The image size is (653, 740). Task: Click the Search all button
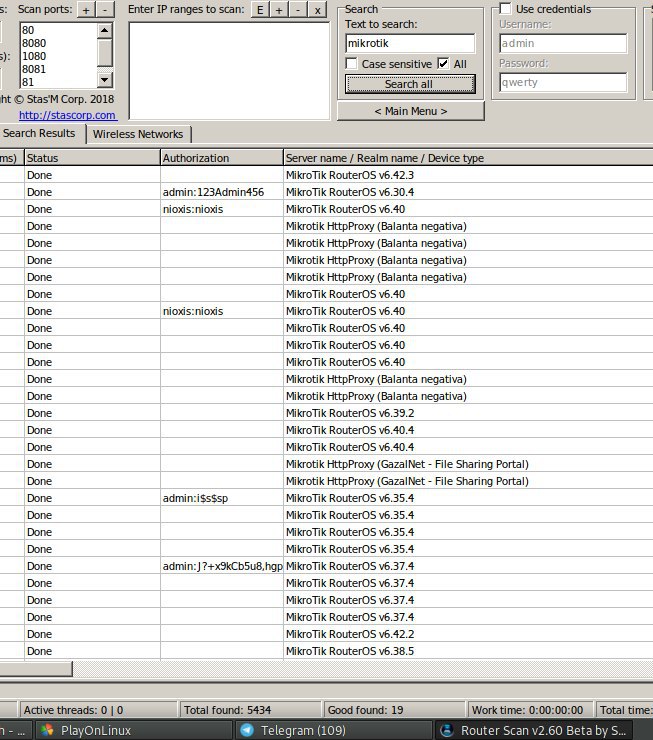coord(410,84)
